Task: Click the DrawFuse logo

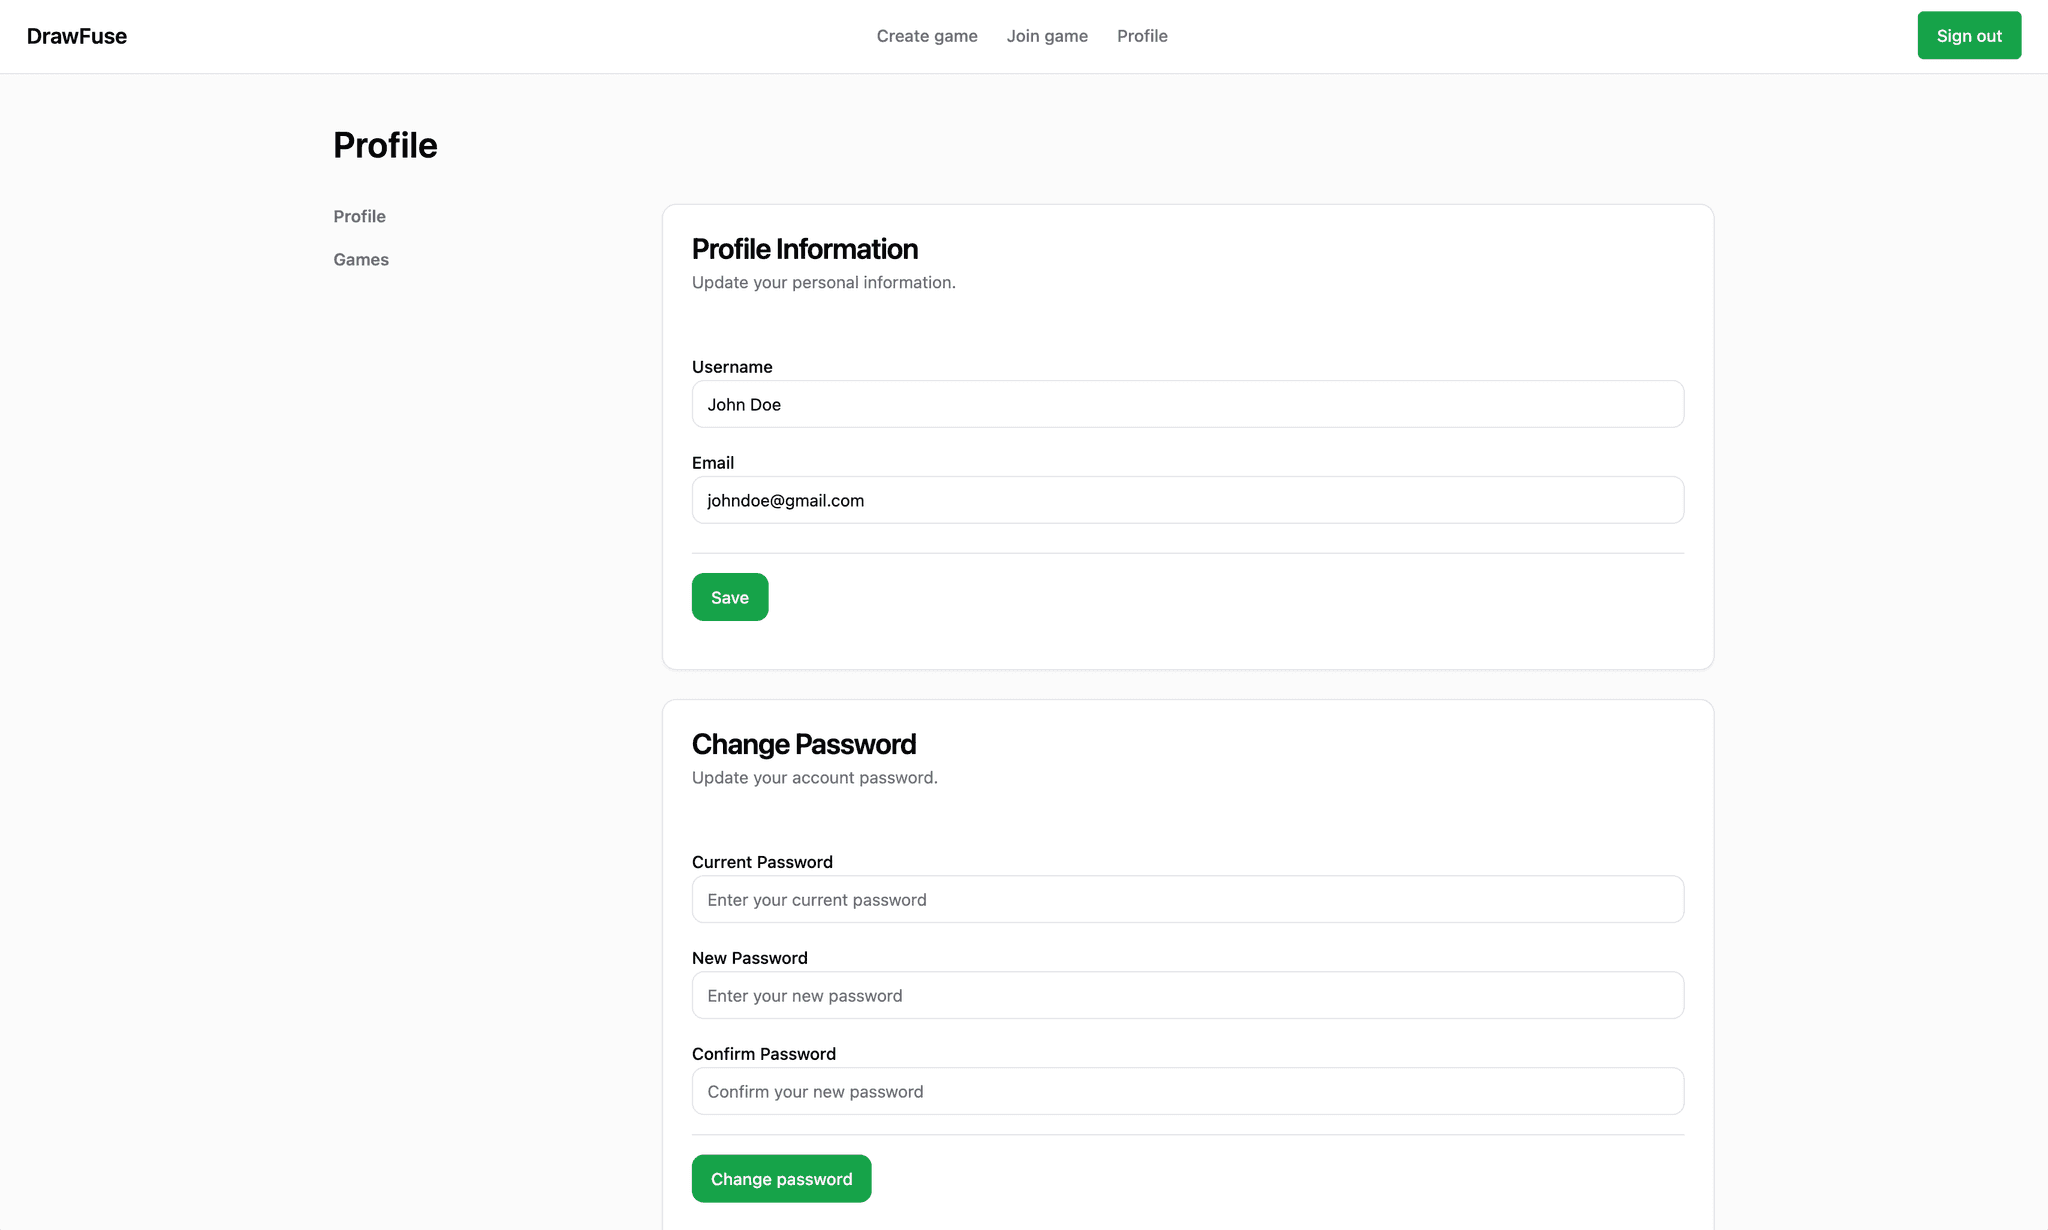Action: [77, 36]
